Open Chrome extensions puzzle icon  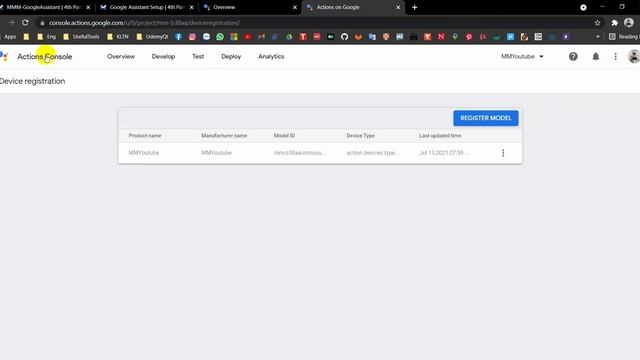[x=614, y=23]
